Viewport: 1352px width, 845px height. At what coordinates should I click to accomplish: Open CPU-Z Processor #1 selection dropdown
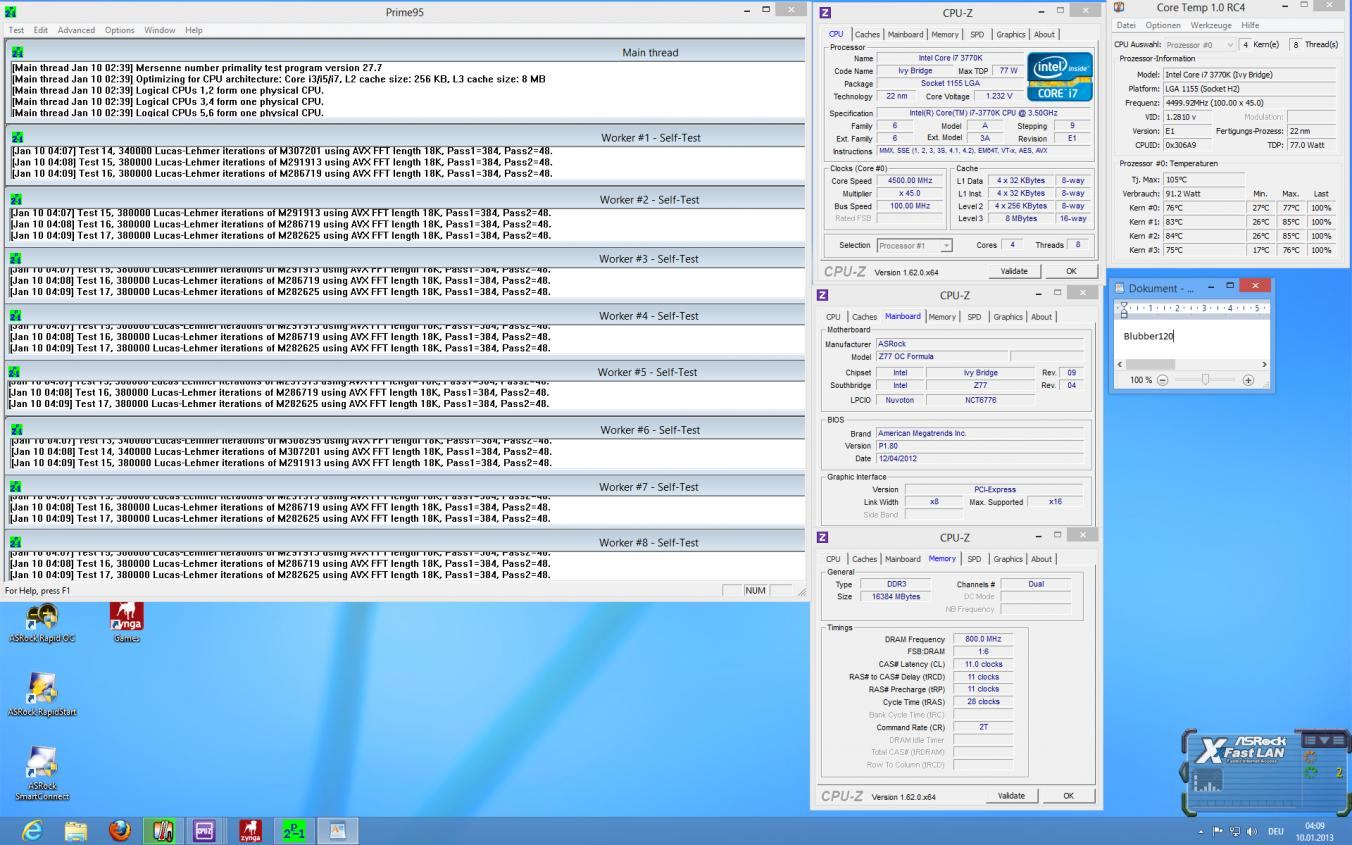tap(914, 245)
